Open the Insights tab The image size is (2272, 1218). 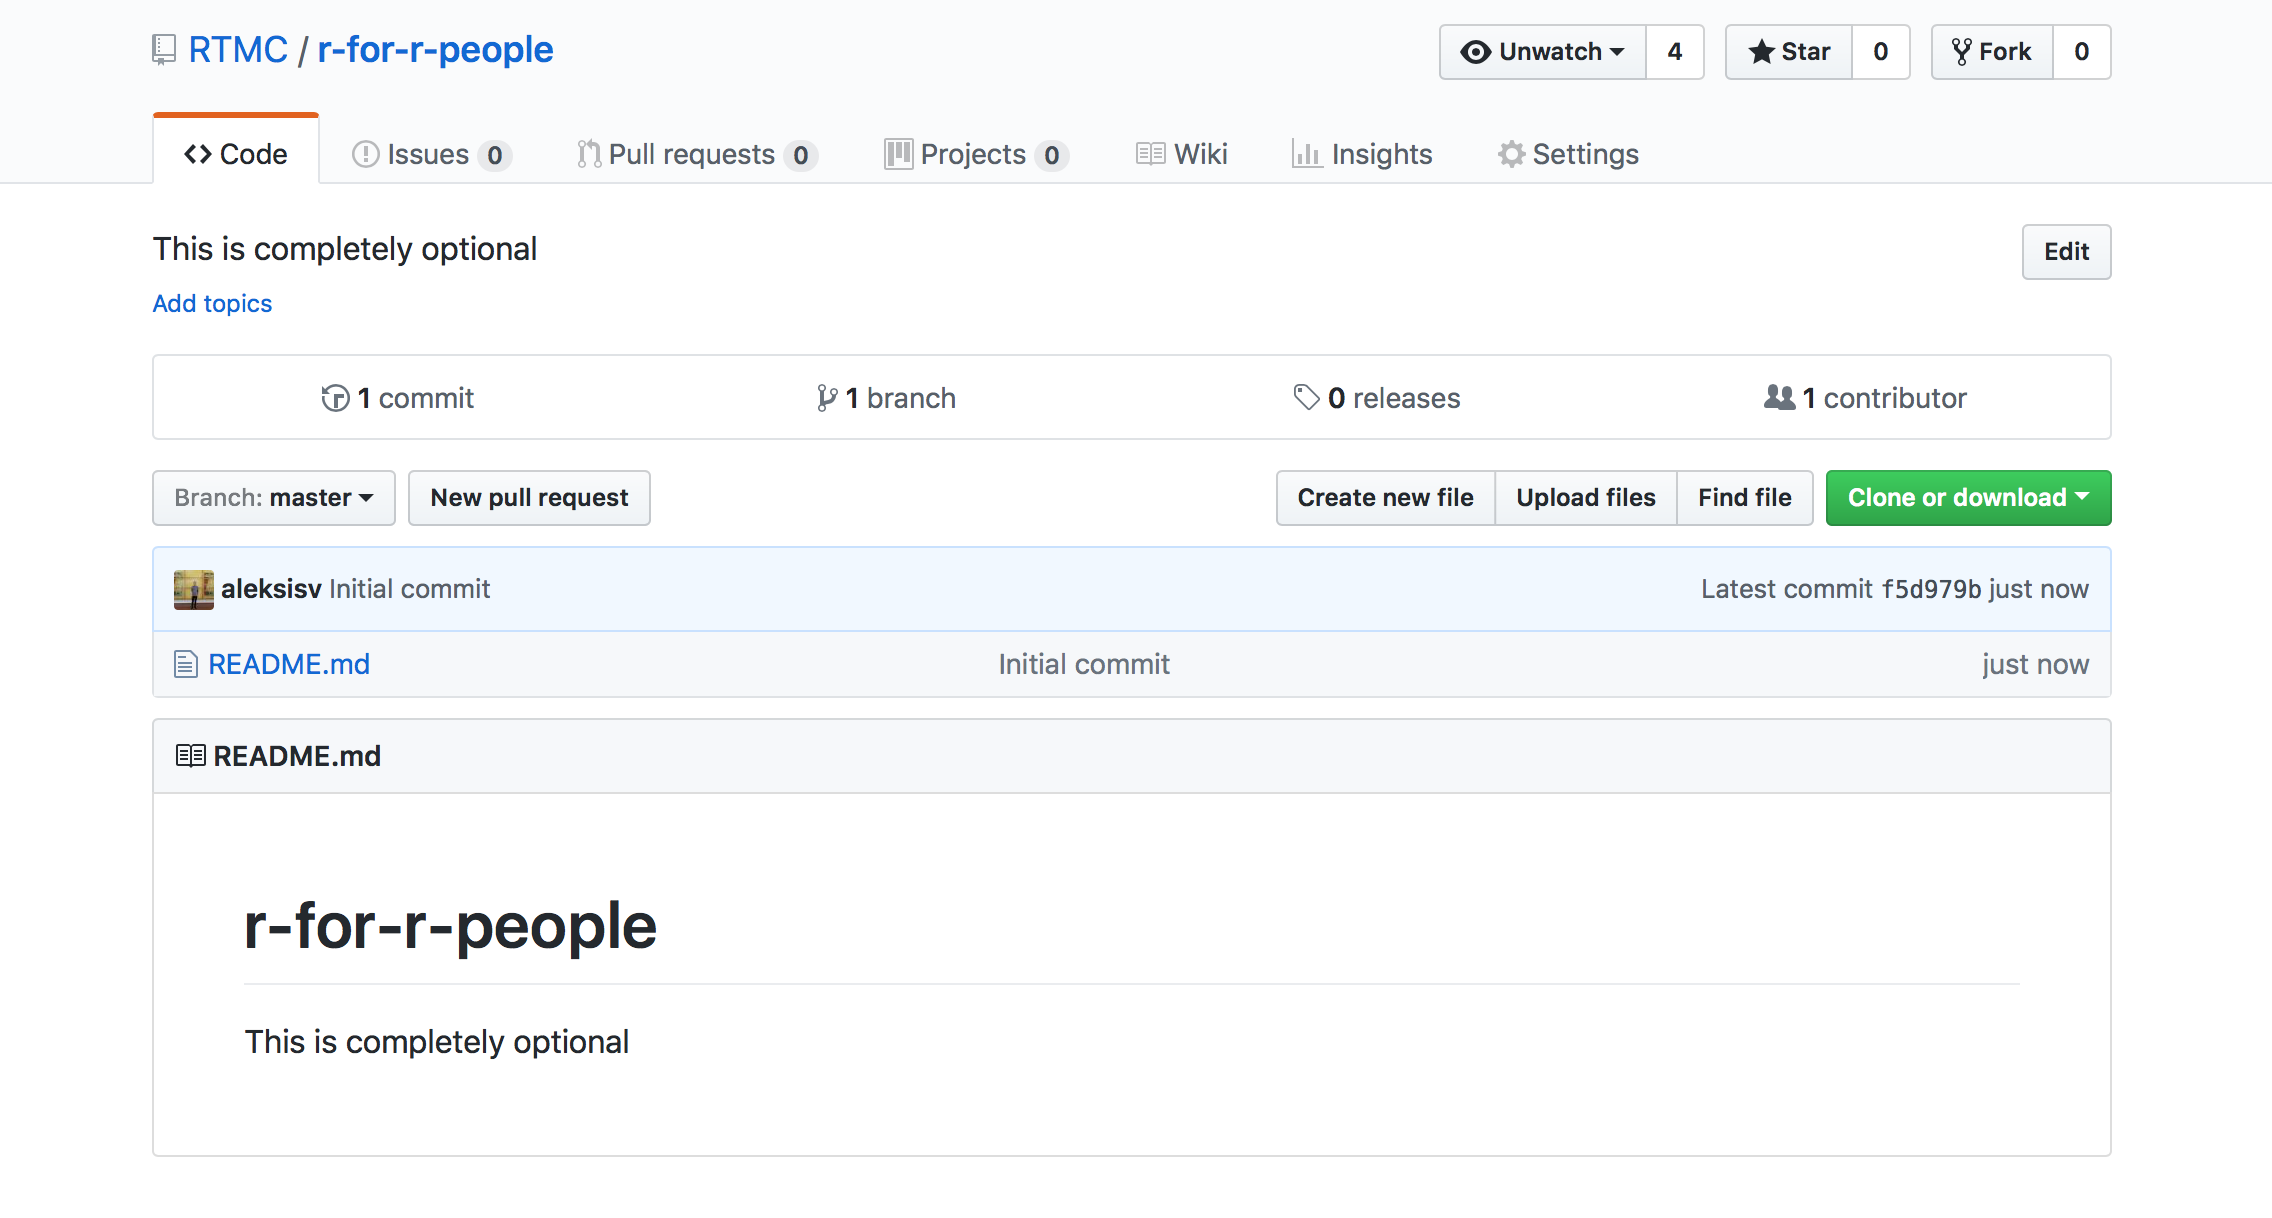1362,154
